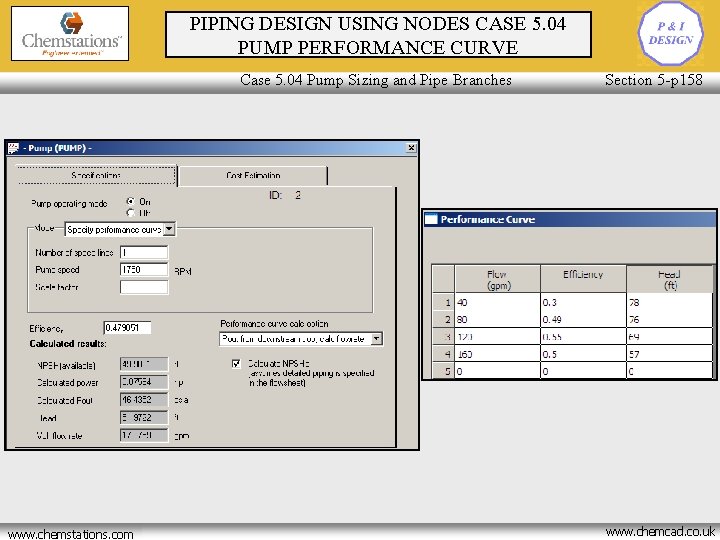Click the Efficiency field 0.479051
This screenshot has height=540, width=720.
click(127, 328)
